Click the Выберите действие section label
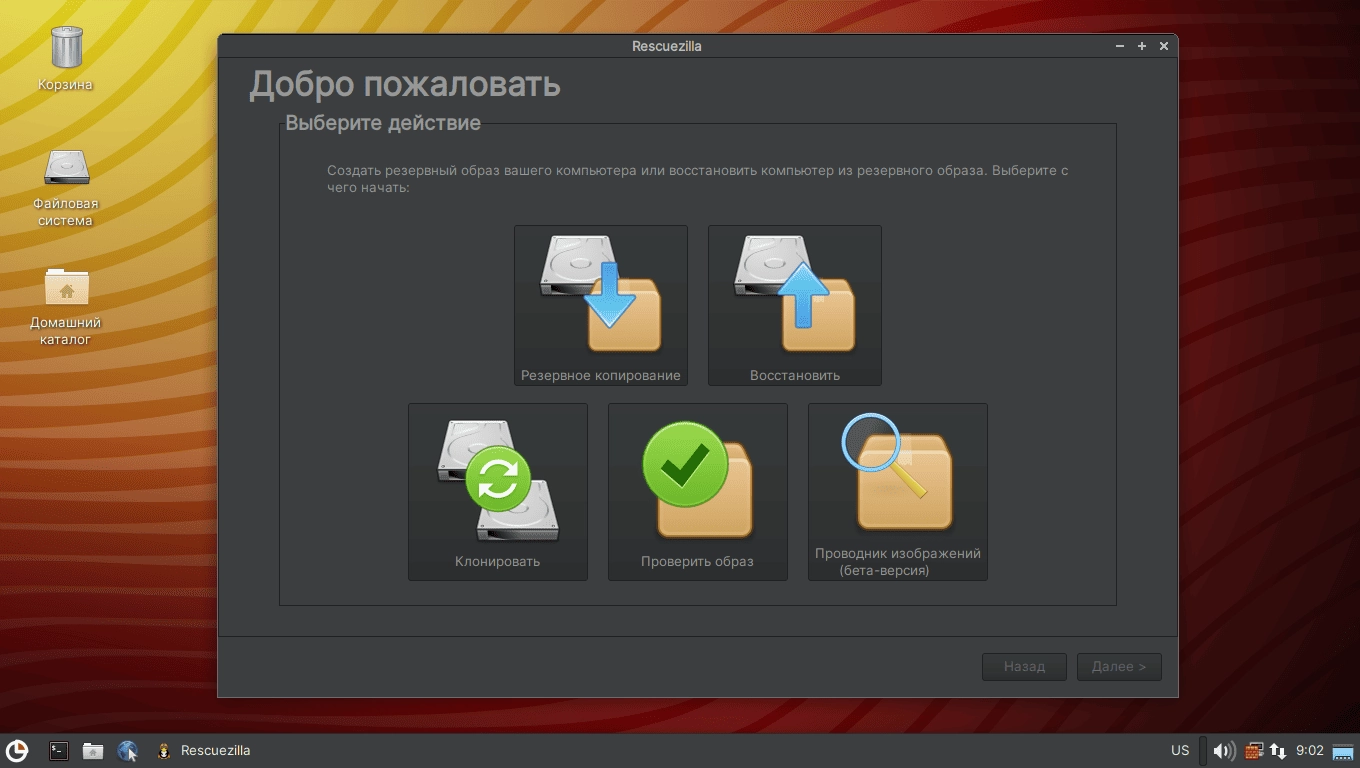 (x=383, y=123)
